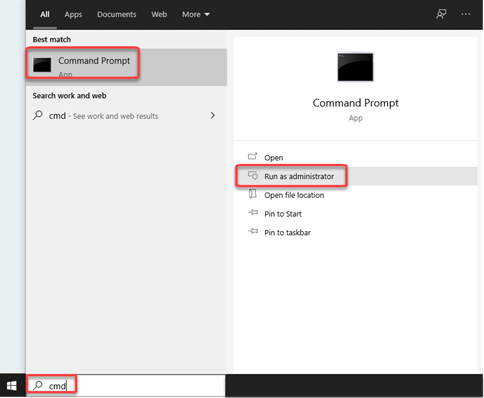Click the feedback person icon in top bar
The image size is (484, 398).
[441, 14]
